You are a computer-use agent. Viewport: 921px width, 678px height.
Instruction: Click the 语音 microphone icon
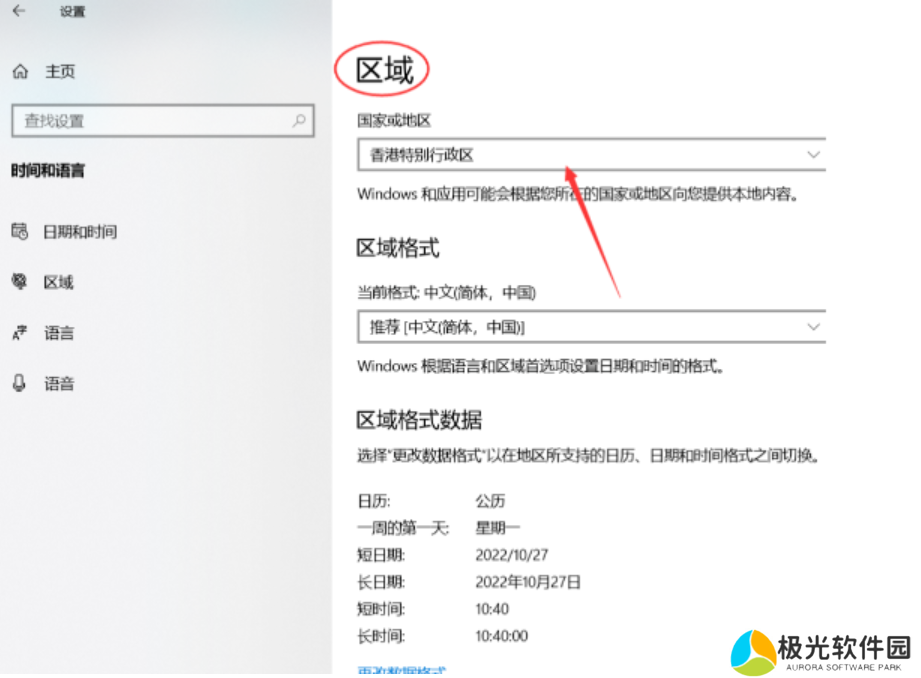coord(20,384)
